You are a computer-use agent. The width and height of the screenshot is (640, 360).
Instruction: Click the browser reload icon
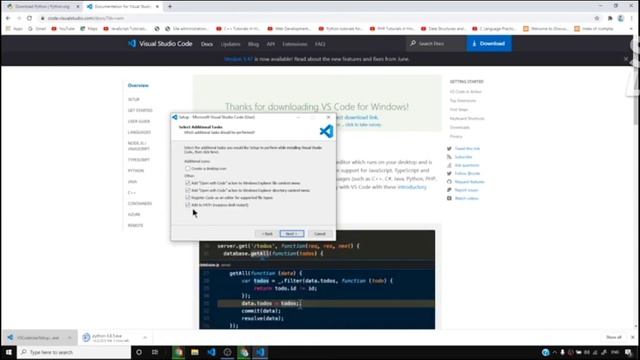(29, 18)
